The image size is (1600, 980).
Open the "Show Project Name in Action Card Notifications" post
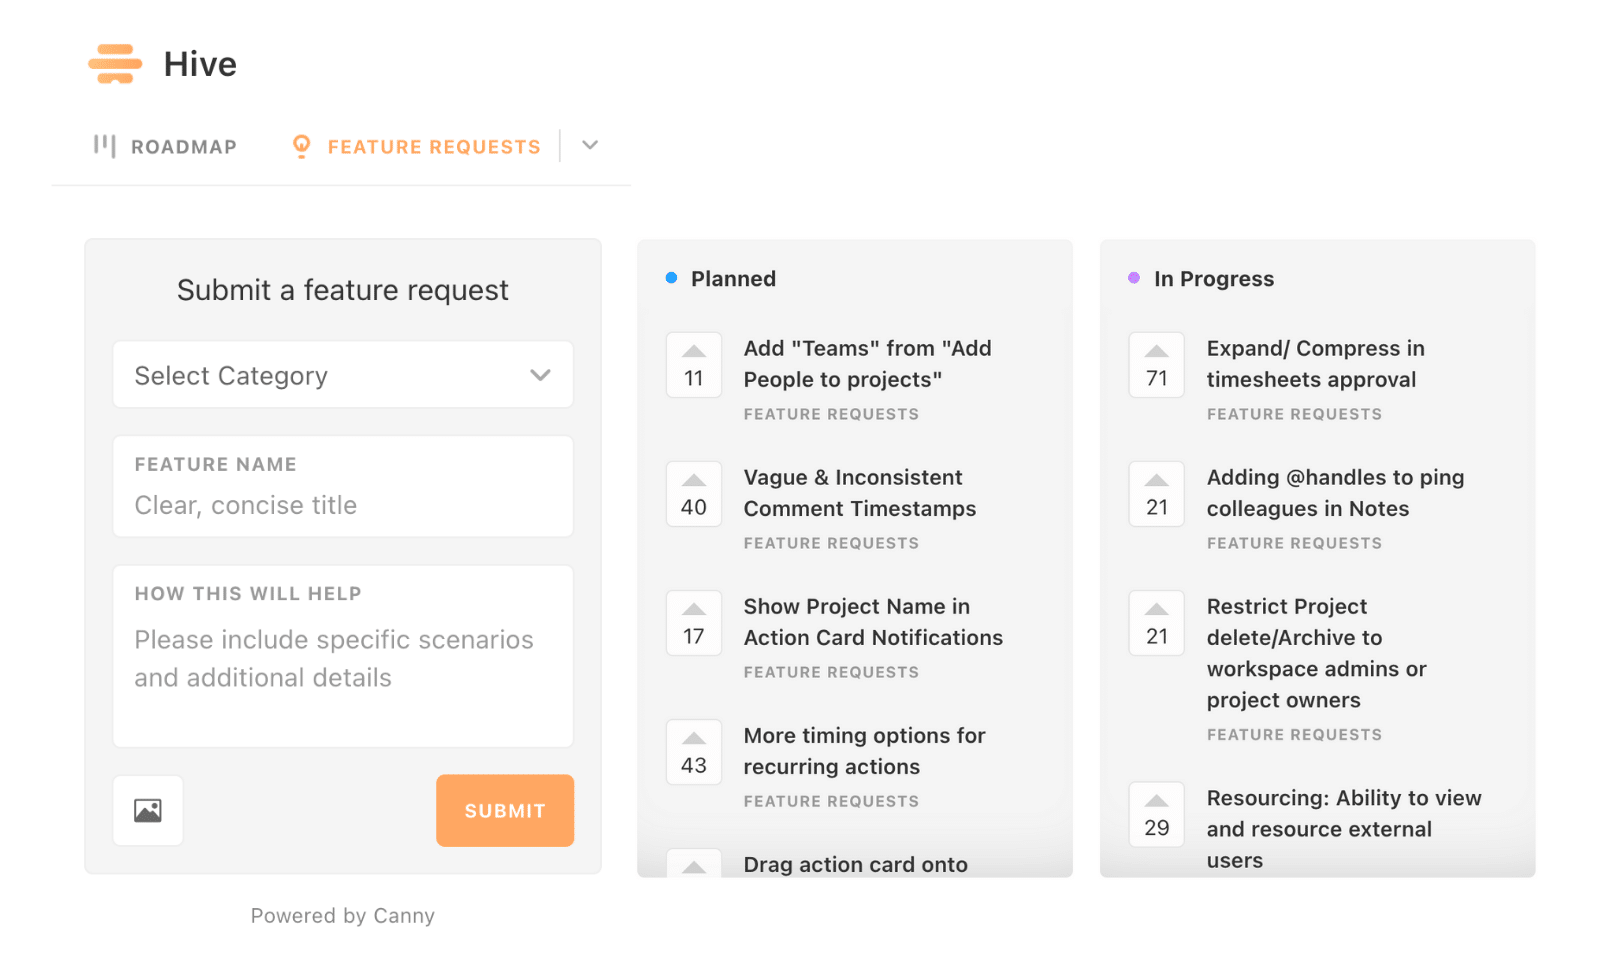[x=873, y=621]
